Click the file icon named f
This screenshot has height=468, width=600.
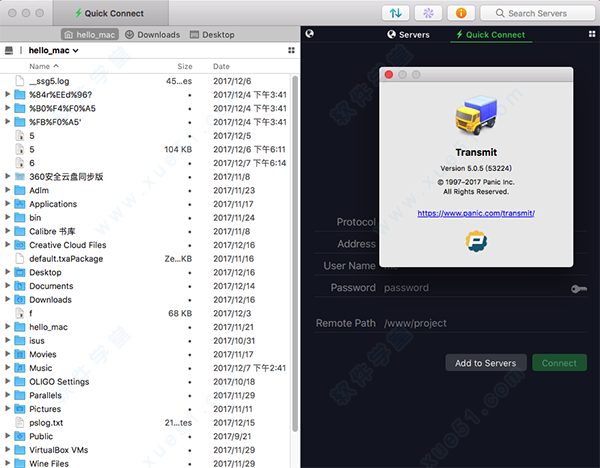pyautogui.click(x=20, y=313)
